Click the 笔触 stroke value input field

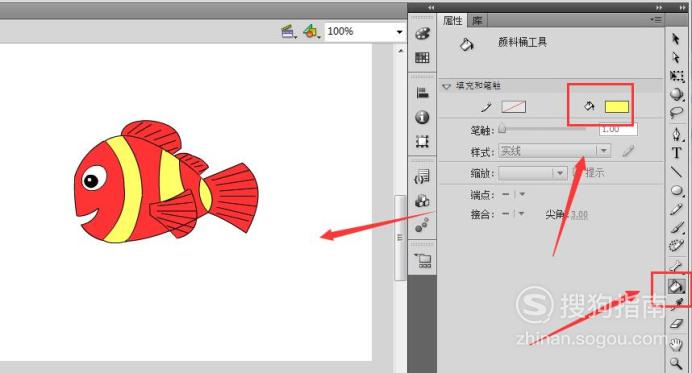click(618, 129)
